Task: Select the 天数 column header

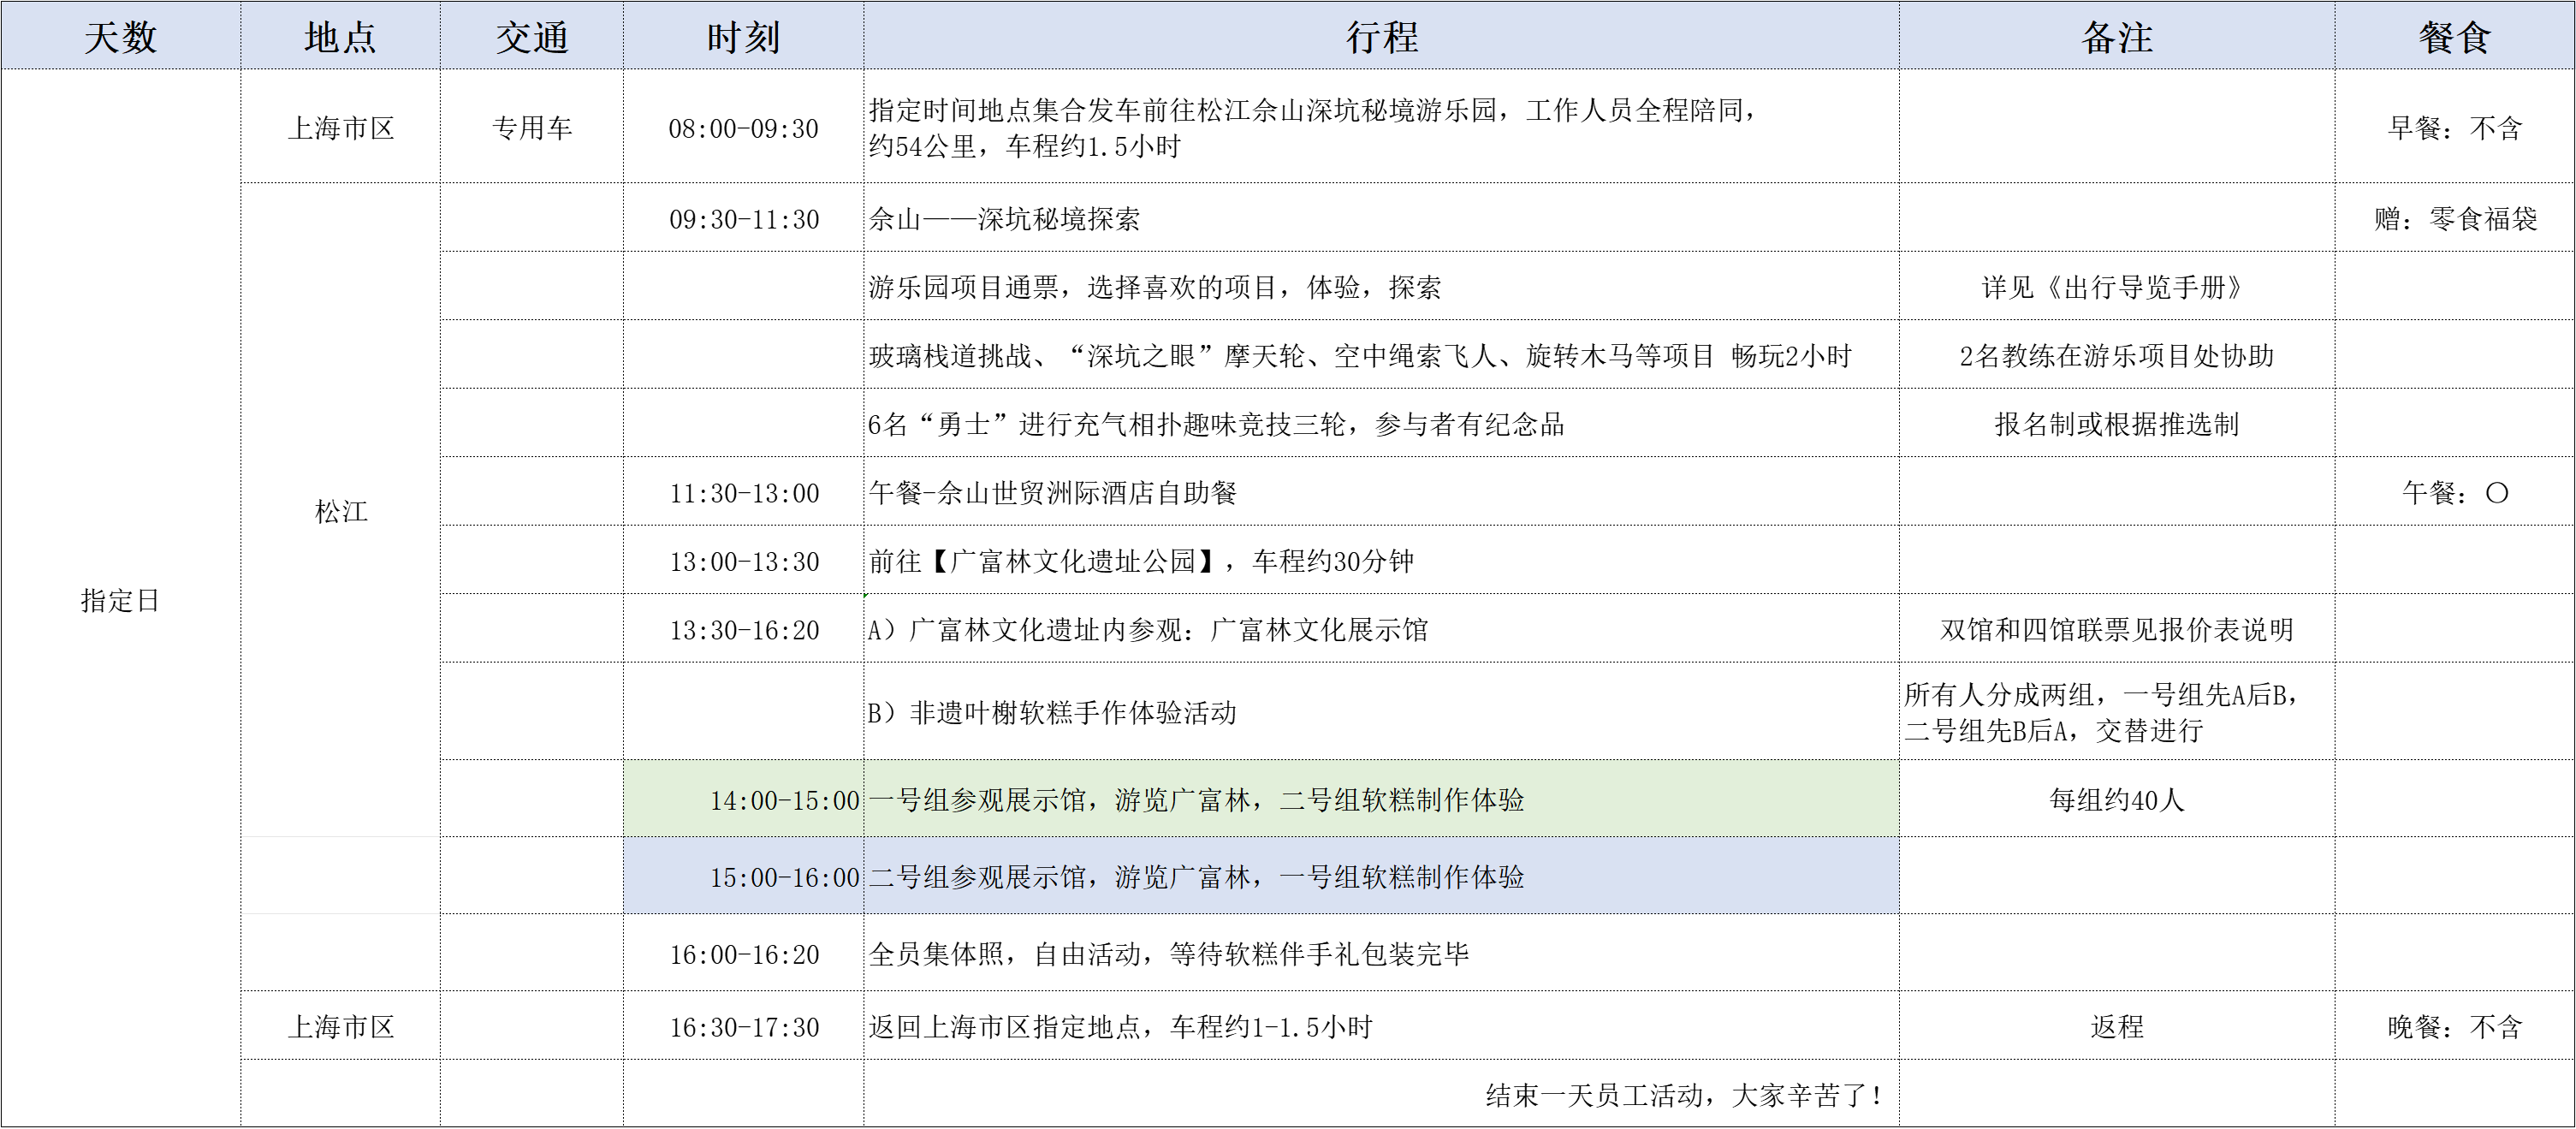Action: (120, 37)
